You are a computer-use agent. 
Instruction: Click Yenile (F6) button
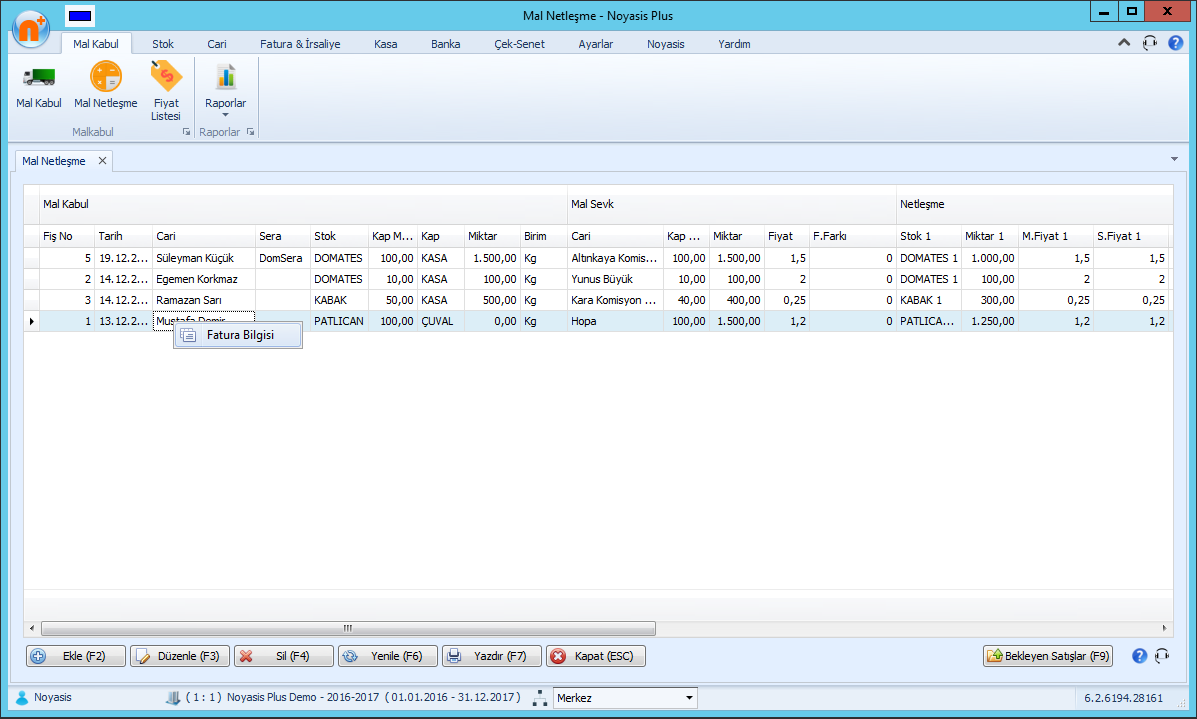click(x=388, y=656)
